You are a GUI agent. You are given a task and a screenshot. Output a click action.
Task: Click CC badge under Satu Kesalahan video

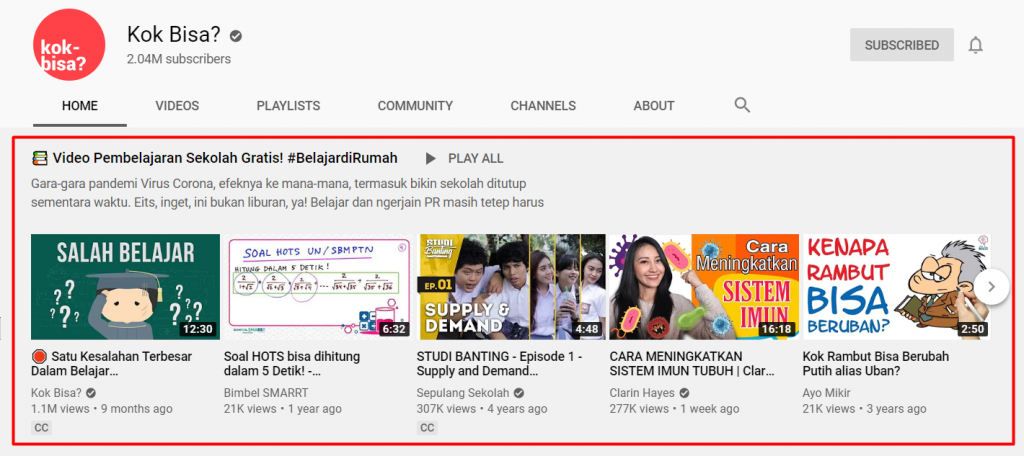coord(41,428)
